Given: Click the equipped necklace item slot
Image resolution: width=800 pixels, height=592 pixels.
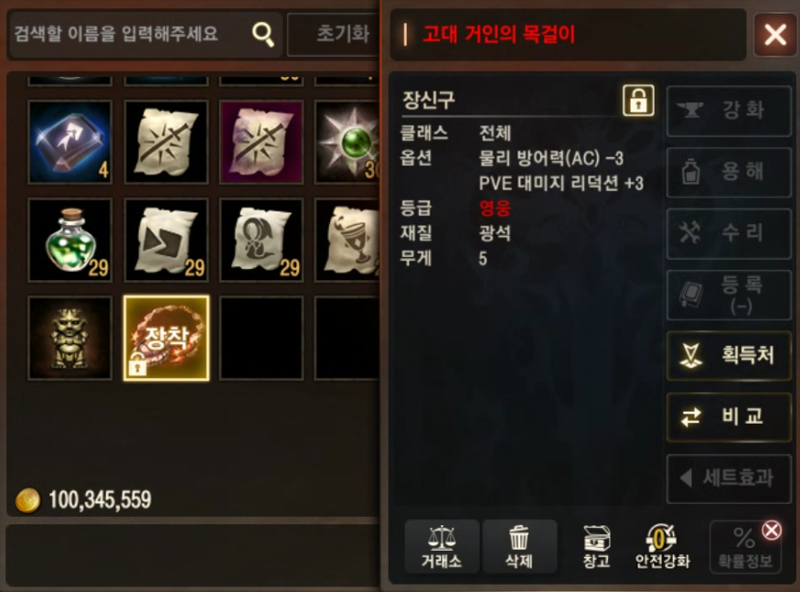Looking at the screenshot, I should click(166, 338).
